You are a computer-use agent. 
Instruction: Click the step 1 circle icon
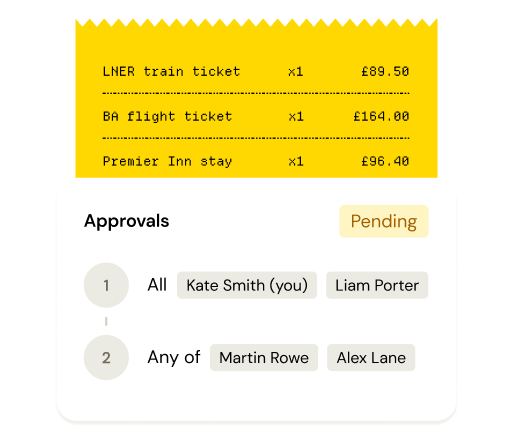click(106, 285)
